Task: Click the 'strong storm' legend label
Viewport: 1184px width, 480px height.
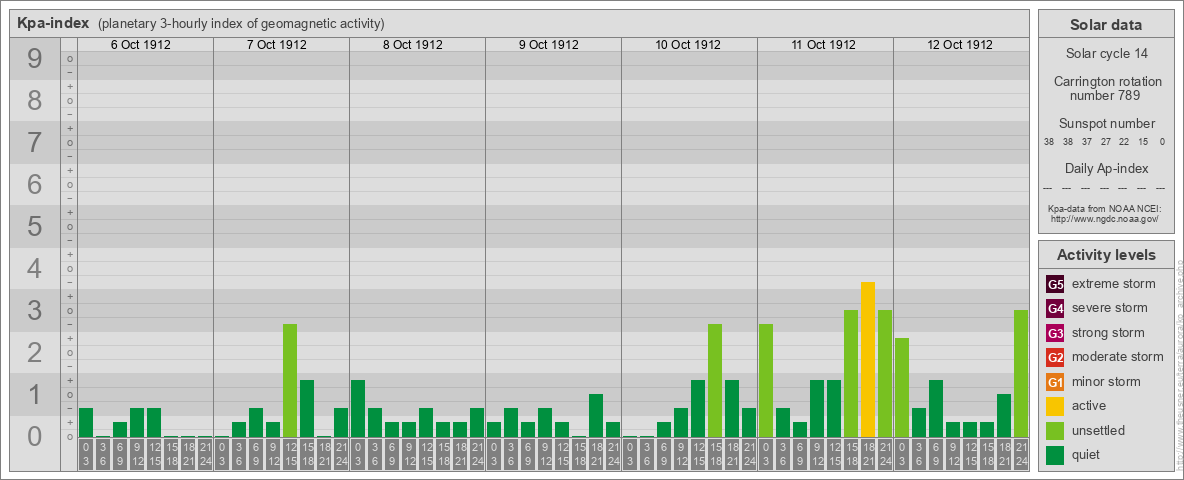Action: (1108, 333)
